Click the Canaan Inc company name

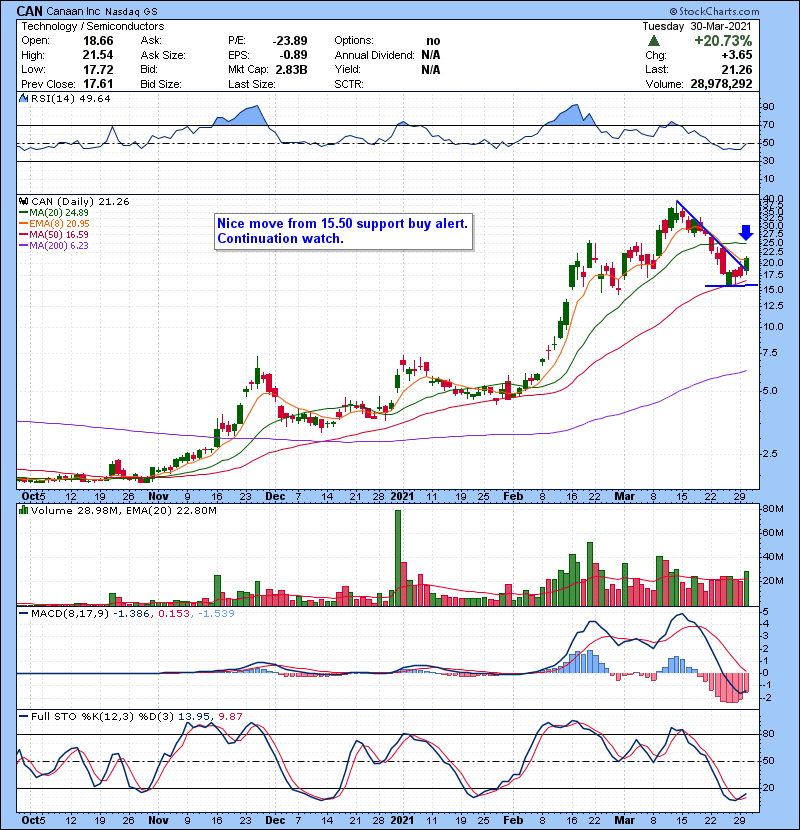[x=74, y=11]
